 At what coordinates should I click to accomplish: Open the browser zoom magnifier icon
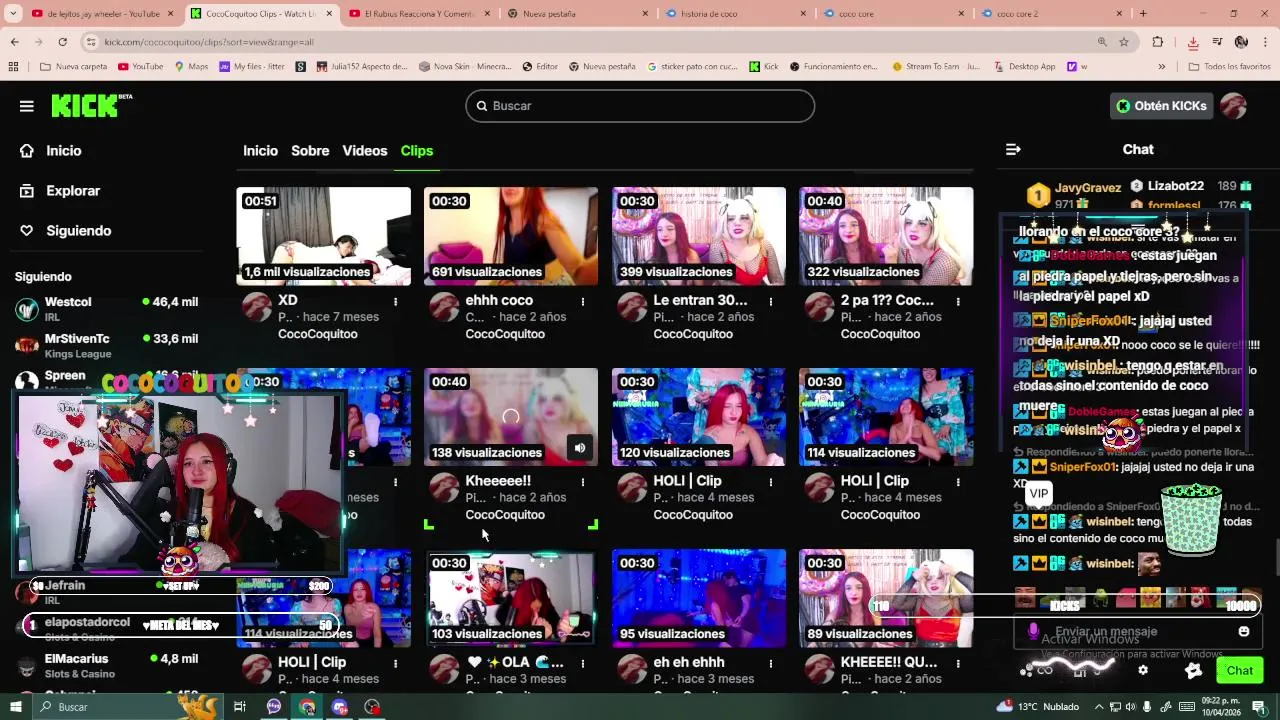click(x=1102, y=42)
